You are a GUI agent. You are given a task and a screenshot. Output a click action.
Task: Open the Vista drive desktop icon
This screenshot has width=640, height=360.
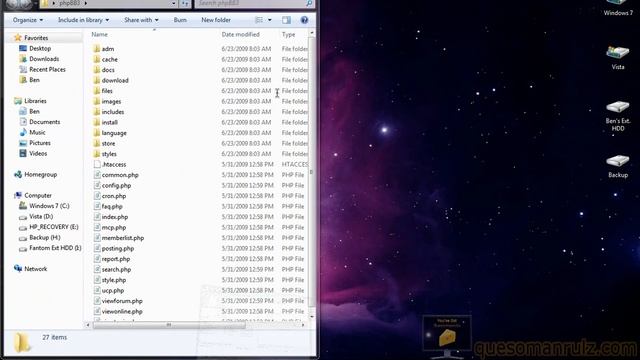click(618, 58)
